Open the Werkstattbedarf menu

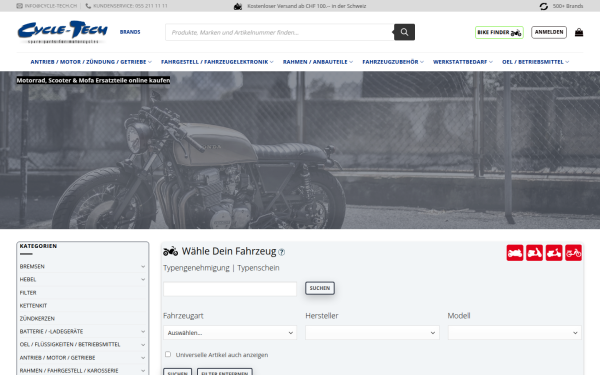pos(463,62)
